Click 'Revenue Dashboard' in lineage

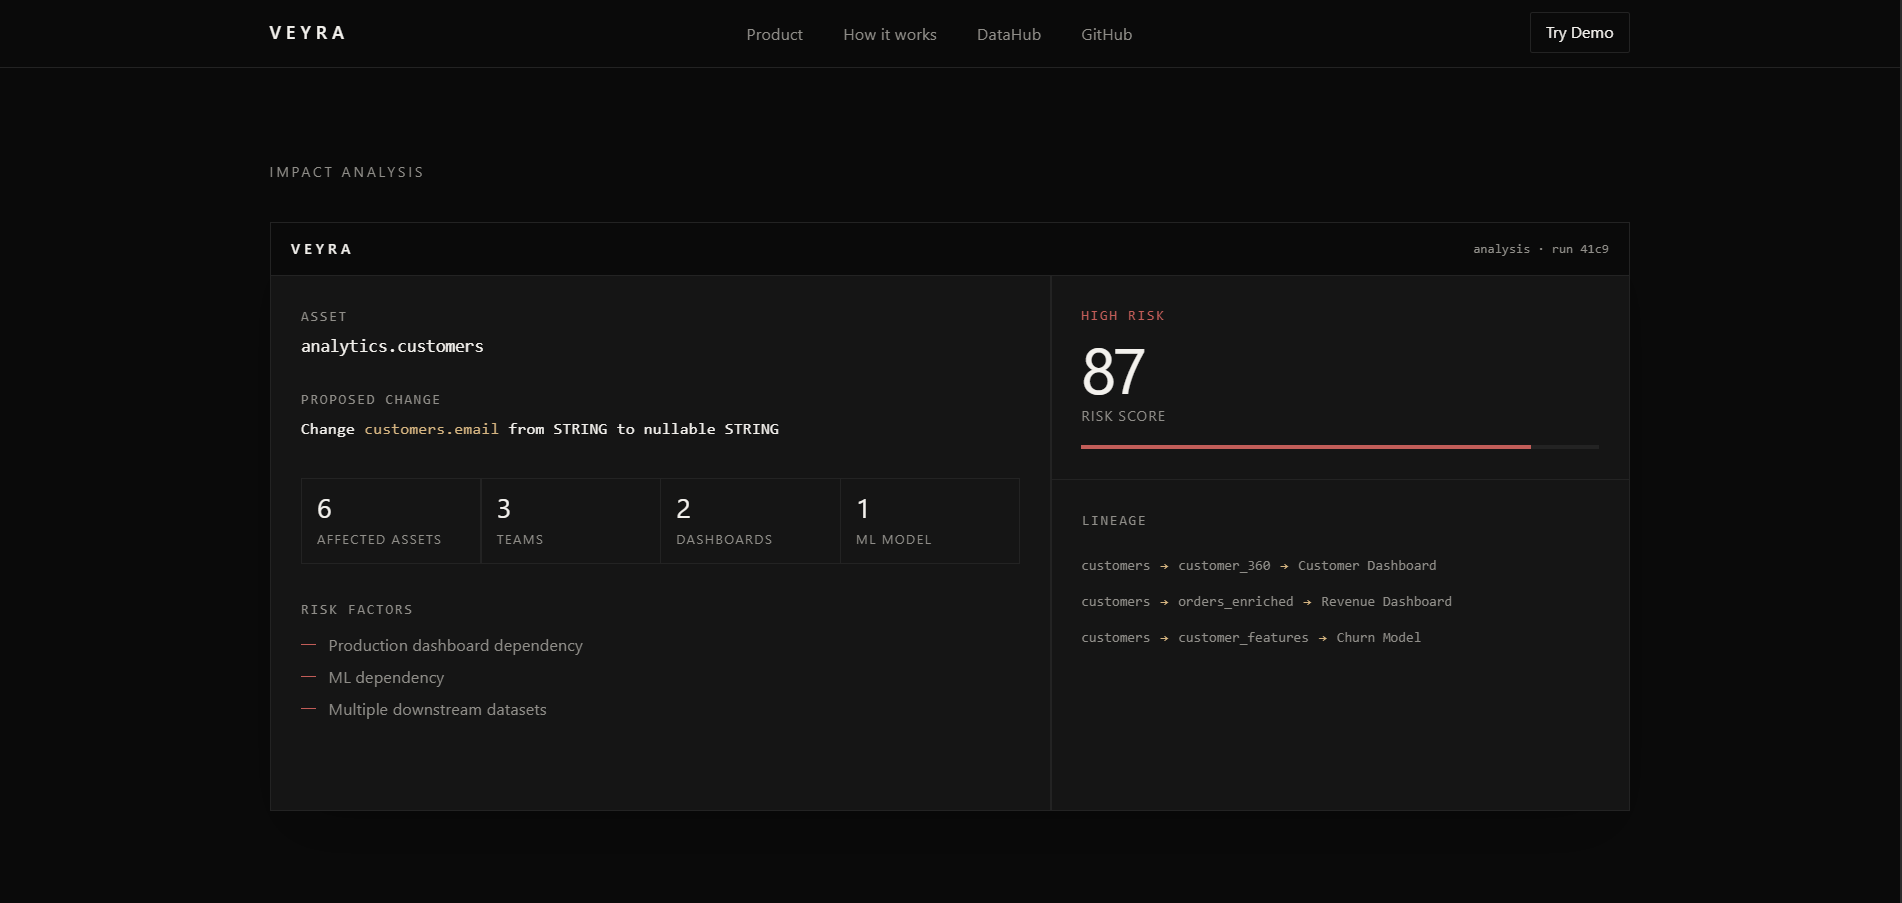1386,602
